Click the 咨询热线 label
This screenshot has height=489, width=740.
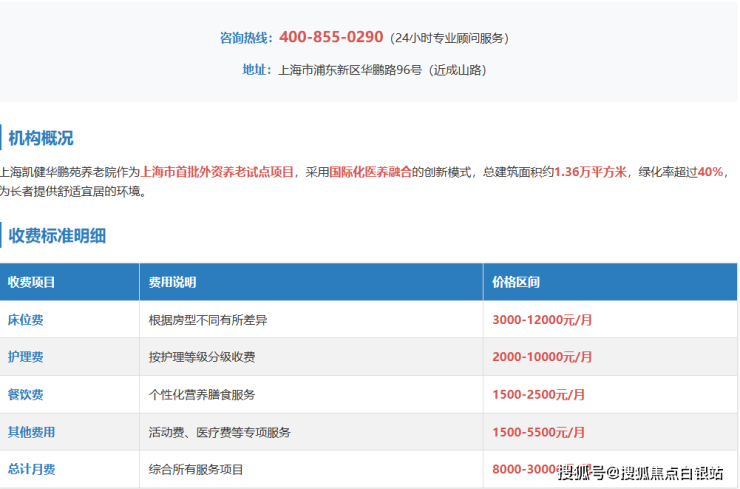point(245,38)
